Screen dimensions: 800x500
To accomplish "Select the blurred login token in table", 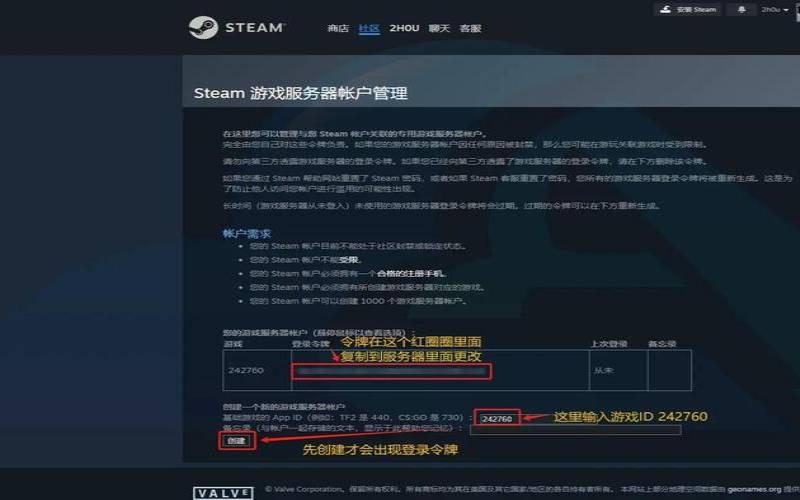I will [x=391, y=370].
